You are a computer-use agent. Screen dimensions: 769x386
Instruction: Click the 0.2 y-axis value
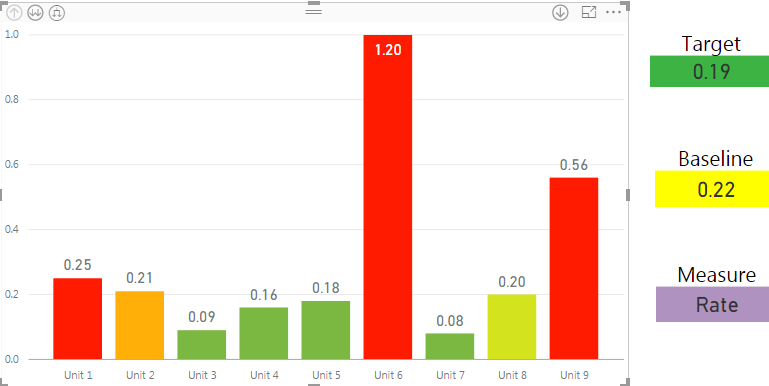click(12, 294)
